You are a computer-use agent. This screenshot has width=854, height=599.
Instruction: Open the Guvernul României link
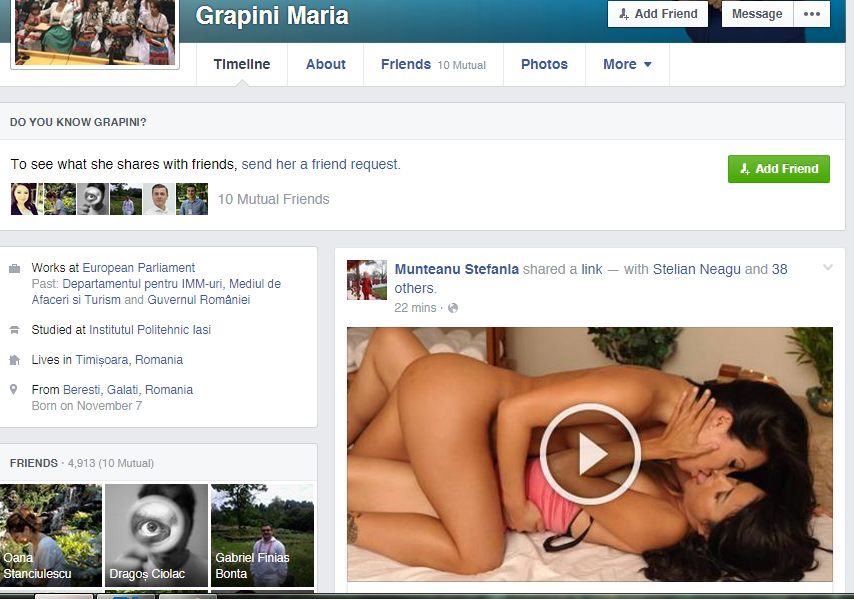tap(199, 300)
